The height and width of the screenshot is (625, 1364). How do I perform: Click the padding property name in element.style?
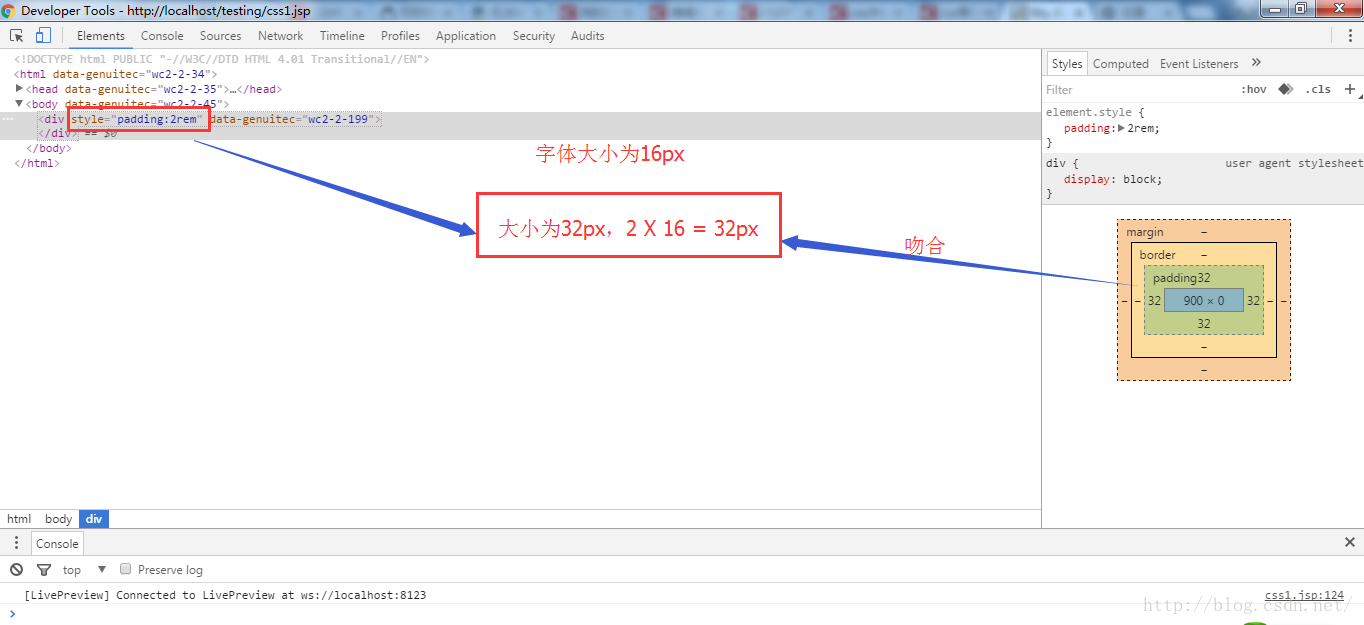pos(1087,128)
